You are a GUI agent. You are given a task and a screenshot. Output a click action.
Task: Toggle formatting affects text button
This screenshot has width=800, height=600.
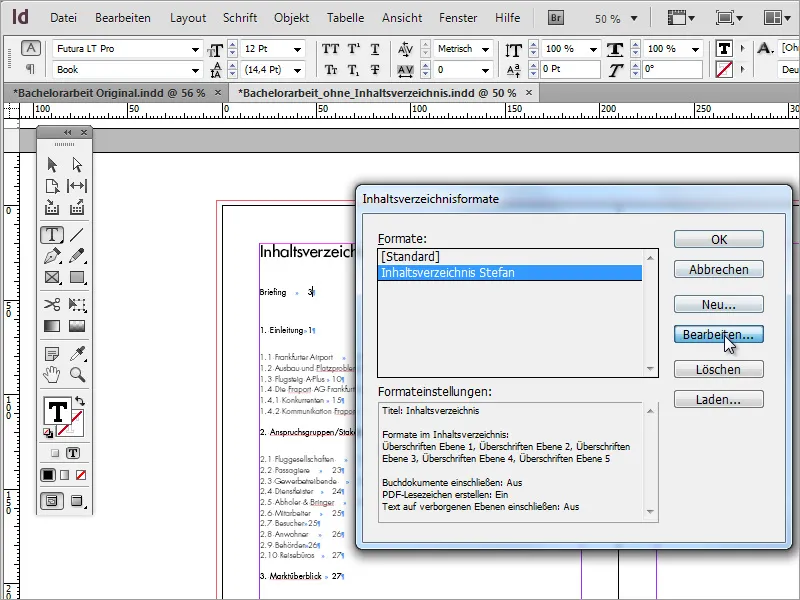tap(73, 453)
